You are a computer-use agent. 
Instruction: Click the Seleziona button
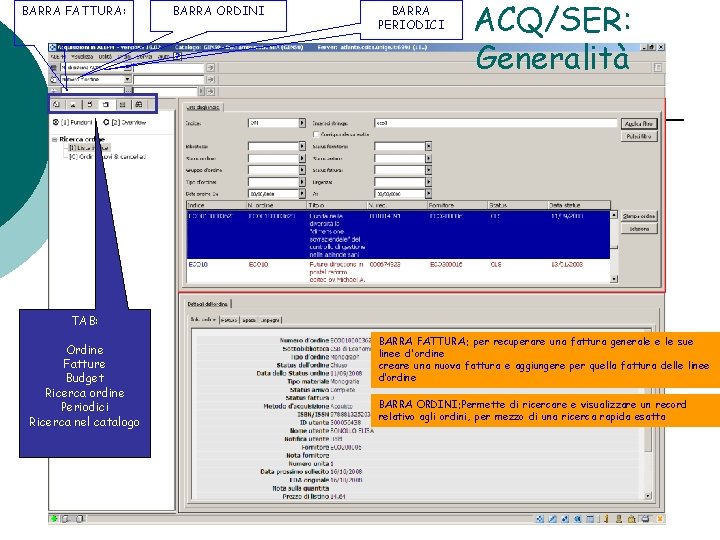point(639,229)
